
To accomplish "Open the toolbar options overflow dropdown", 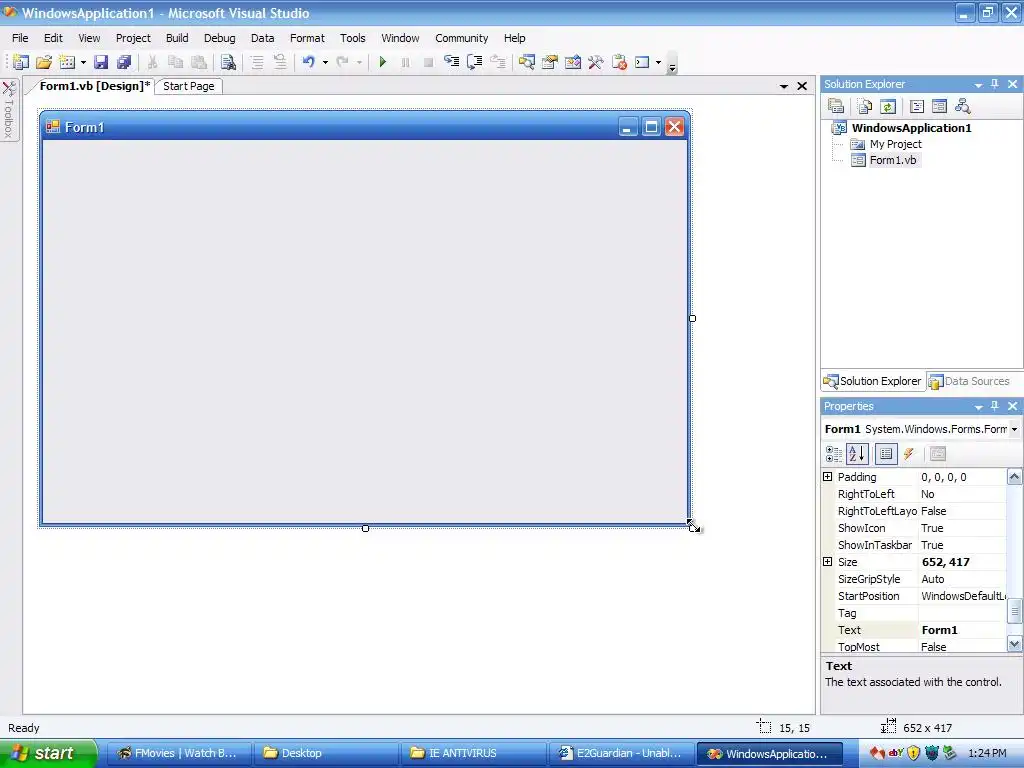I will (x=672, y=65).
